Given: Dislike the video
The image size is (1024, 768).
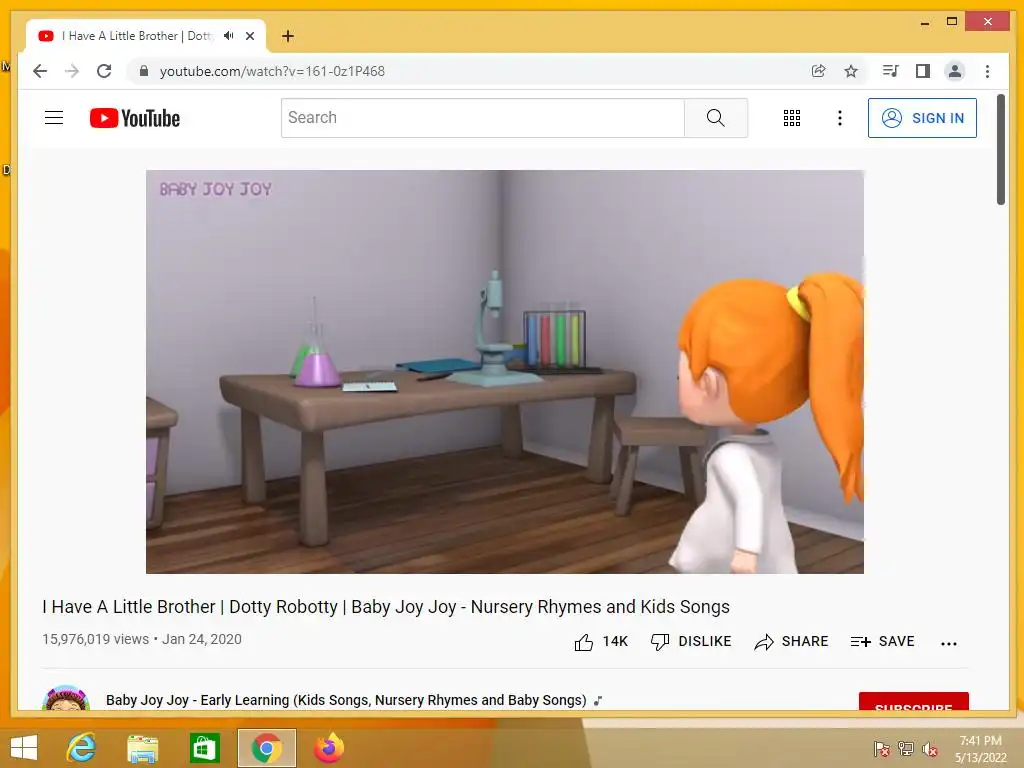Looking at the screenshot, I should [x=691, y=642].
